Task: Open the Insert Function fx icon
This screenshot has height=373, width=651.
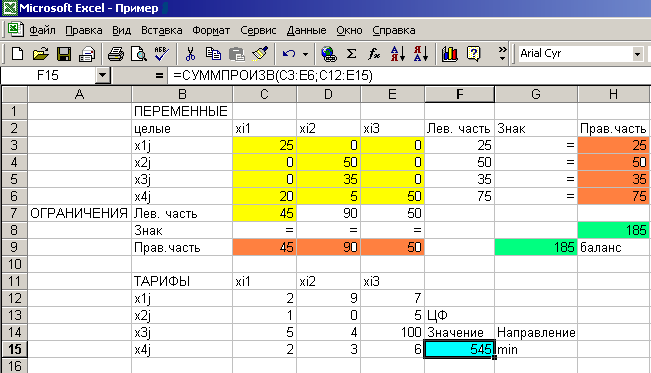Action: point(374,54)
